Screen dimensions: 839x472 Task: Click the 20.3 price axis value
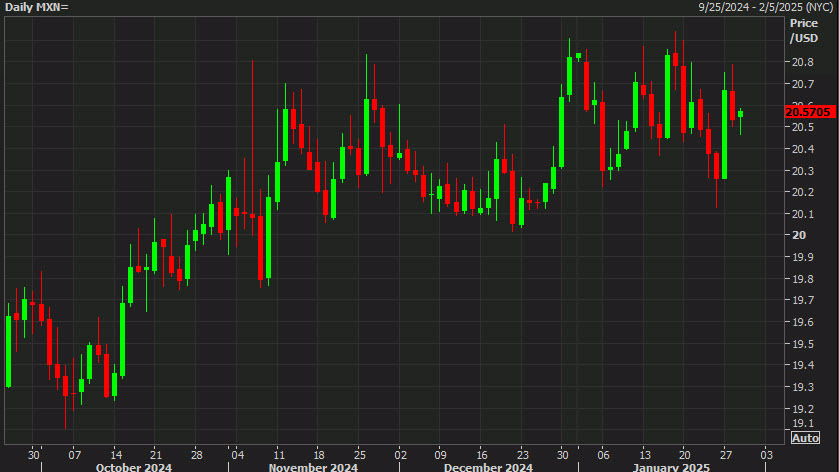tap(803, 171)
